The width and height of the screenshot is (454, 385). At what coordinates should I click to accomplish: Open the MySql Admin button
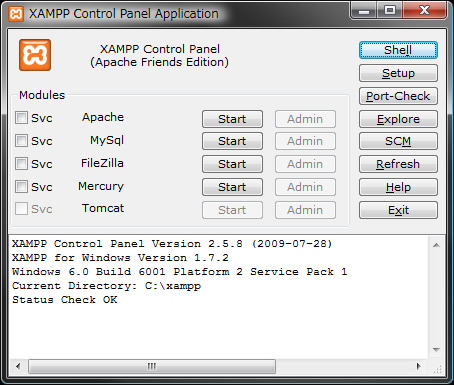pos(305,141)
